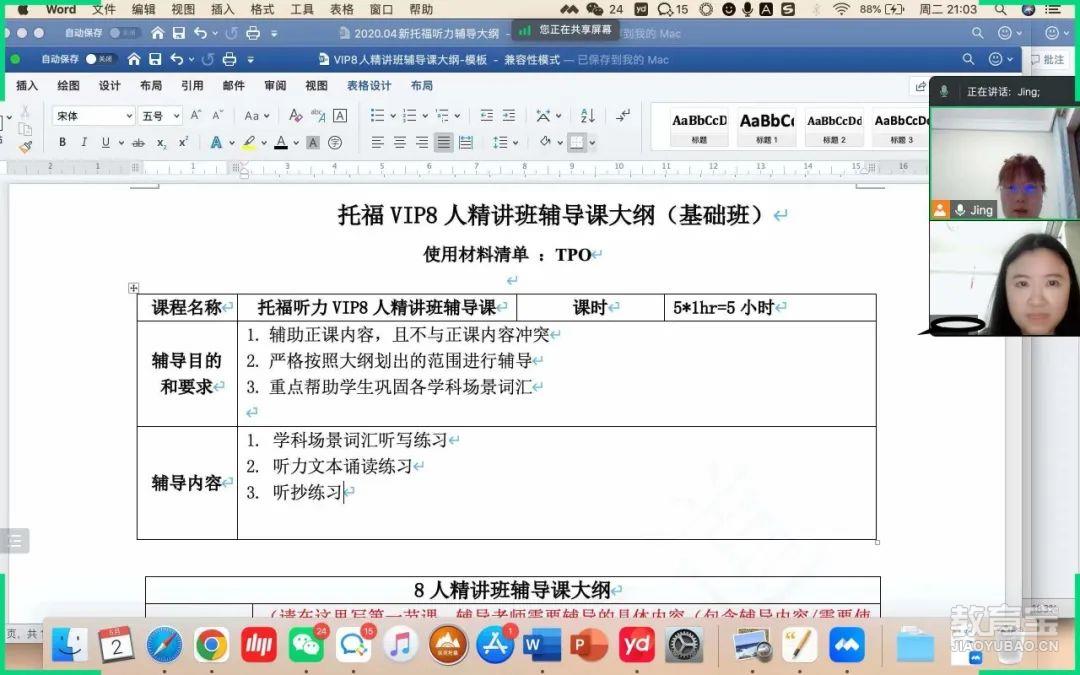The image size is (1080, 675).
Task: Increase the paragraph indent
Action: click(509, 116)
